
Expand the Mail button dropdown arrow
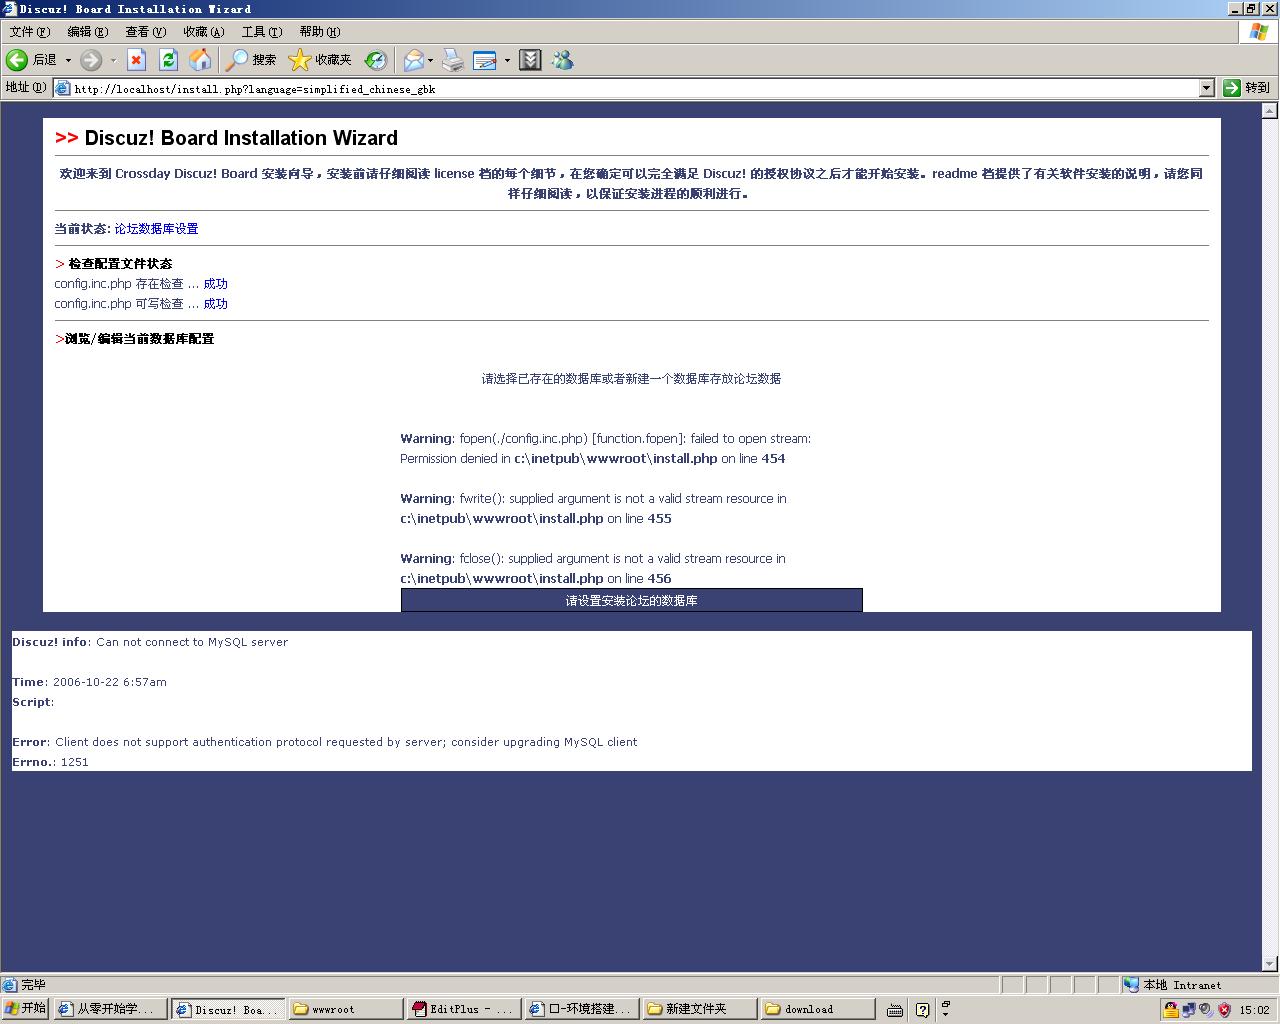431,60
